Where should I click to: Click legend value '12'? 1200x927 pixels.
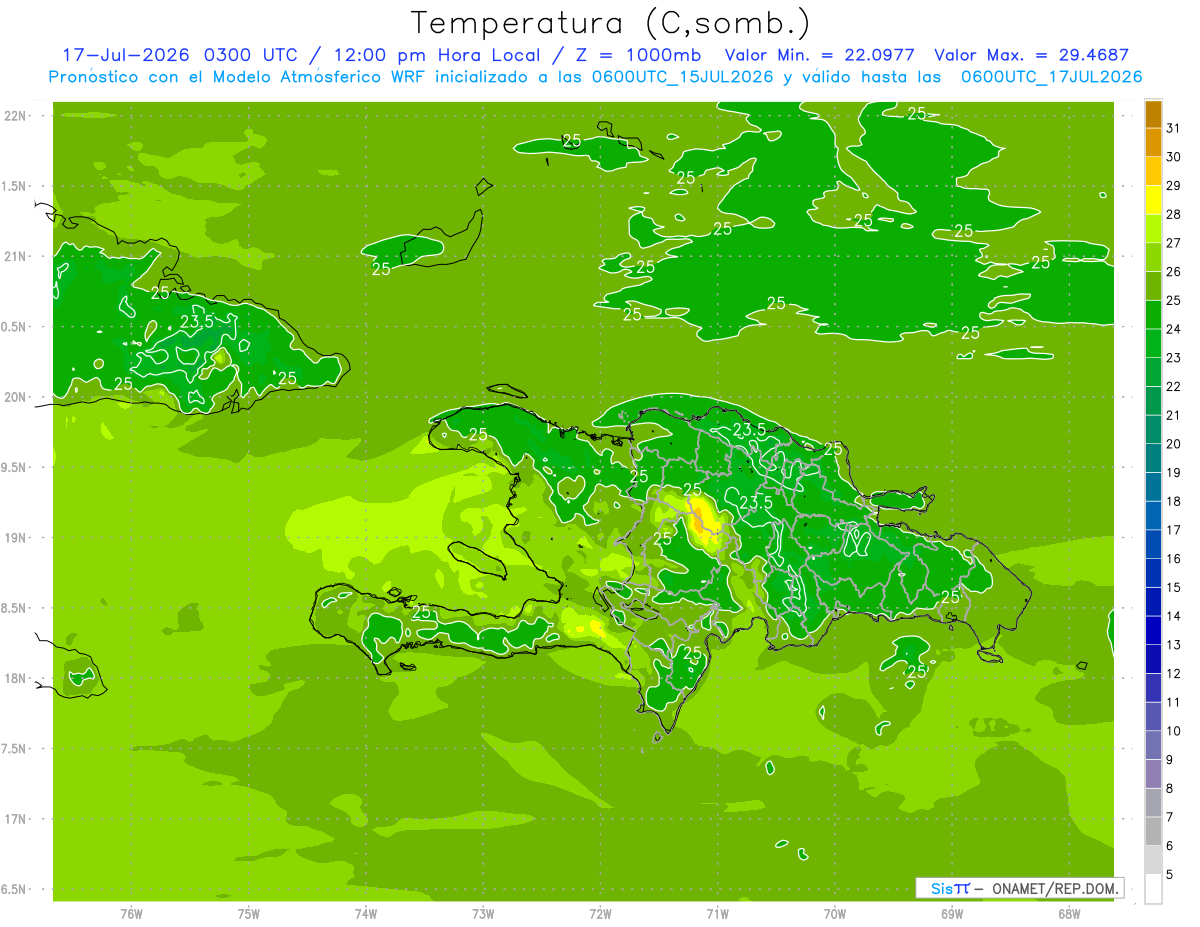point(1174,674)
